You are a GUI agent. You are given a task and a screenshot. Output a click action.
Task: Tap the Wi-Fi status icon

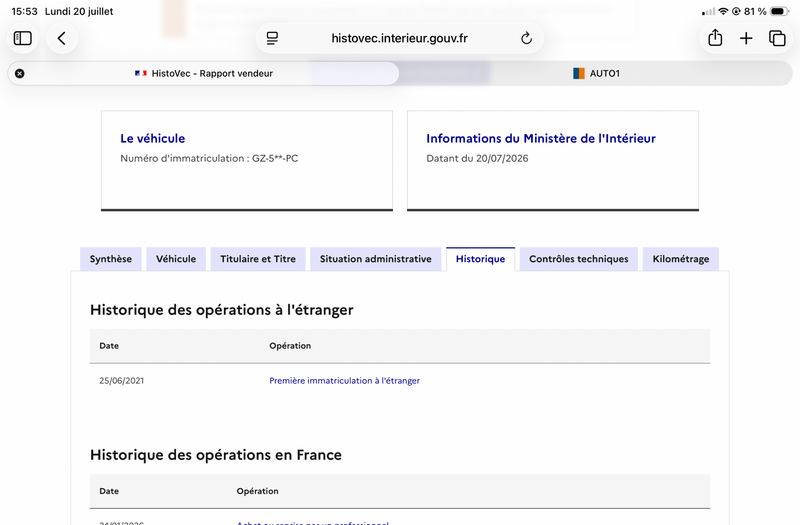click(x=723, y=11)
